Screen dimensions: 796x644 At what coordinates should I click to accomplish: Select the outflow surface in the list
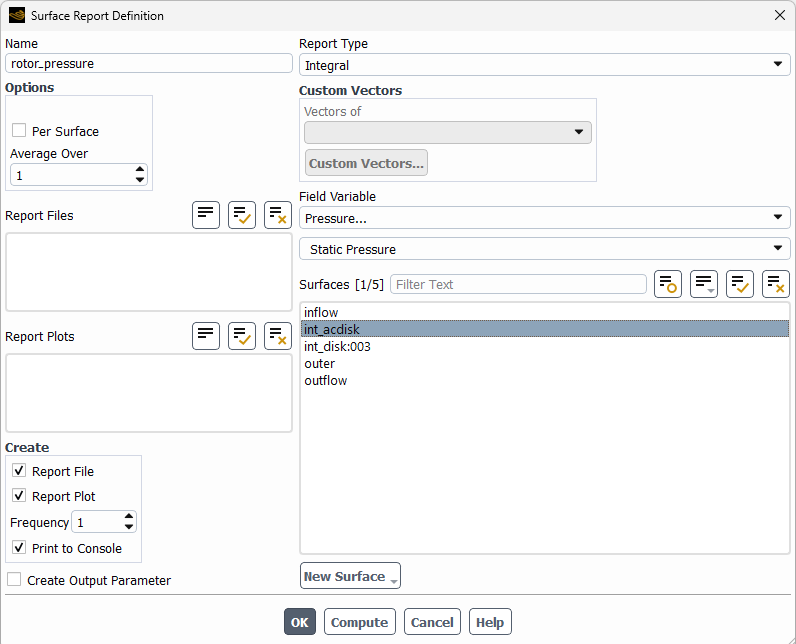pyautogui.click(x=326, y=381)
